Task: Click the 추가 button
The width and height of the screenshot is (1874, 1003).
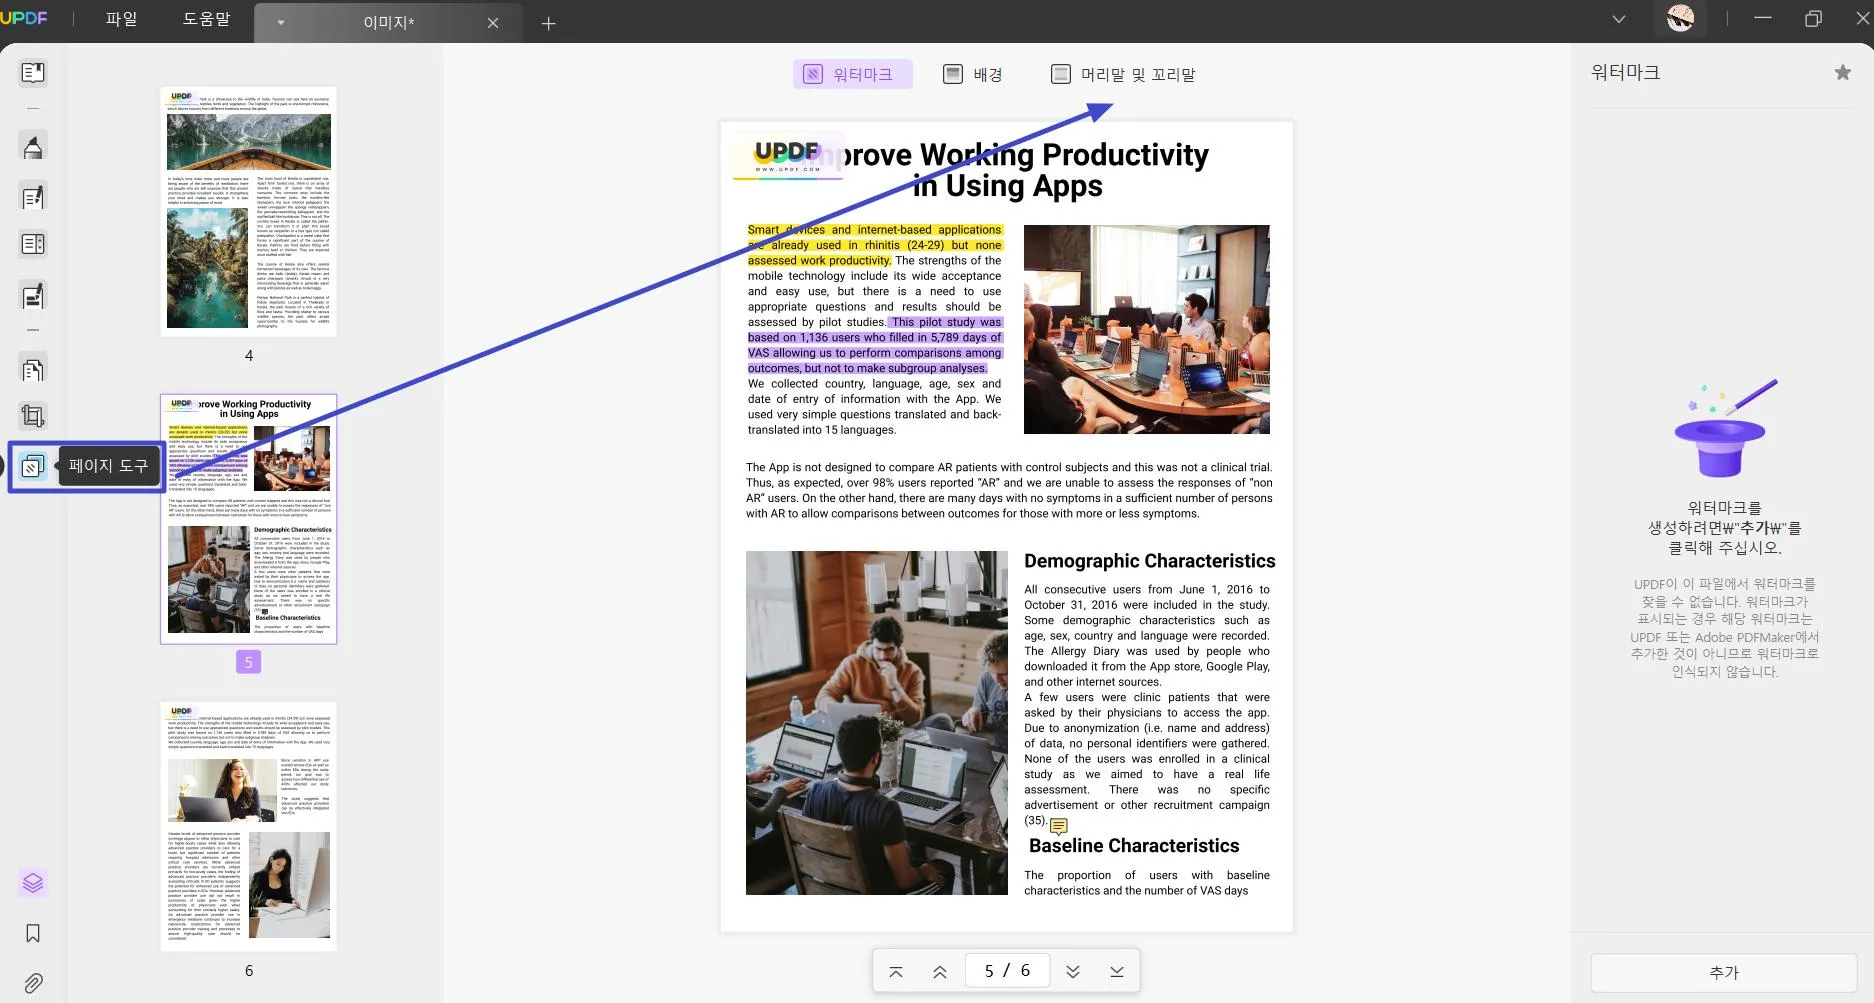Action: click(x=1723, y=972)
